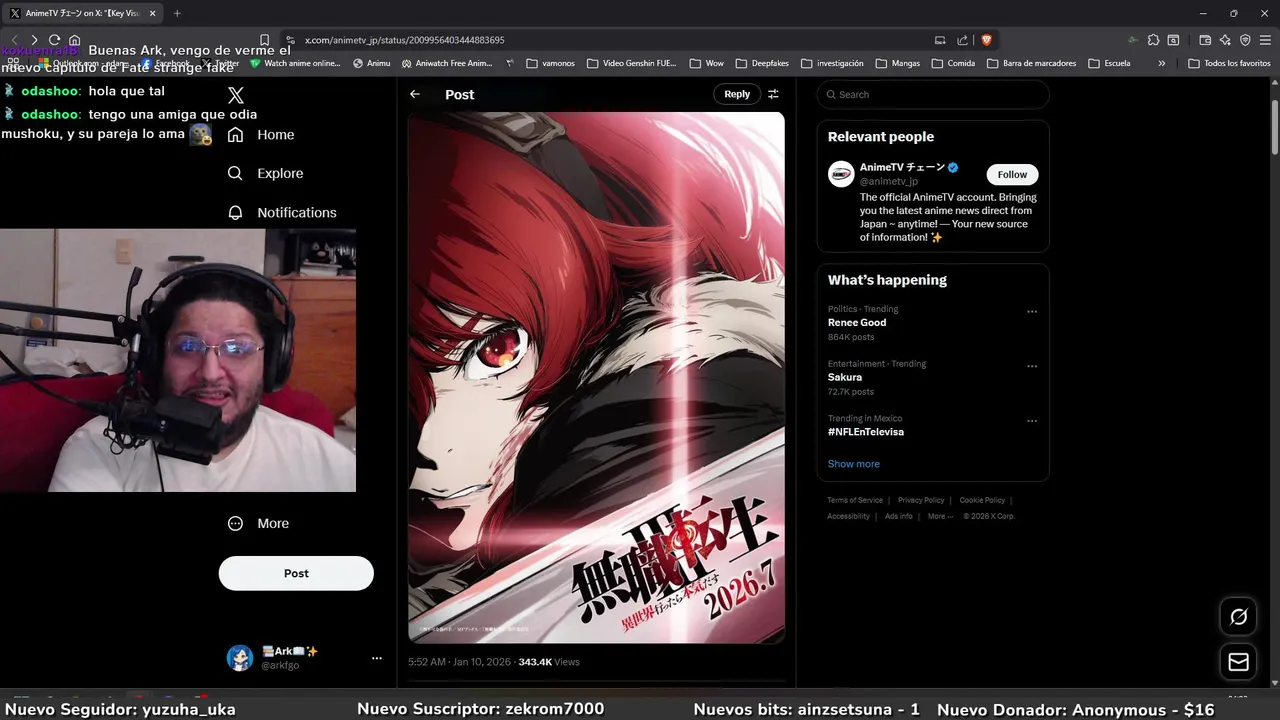
Task: Click the browser forward arrow
Action: tap(34, 40)
